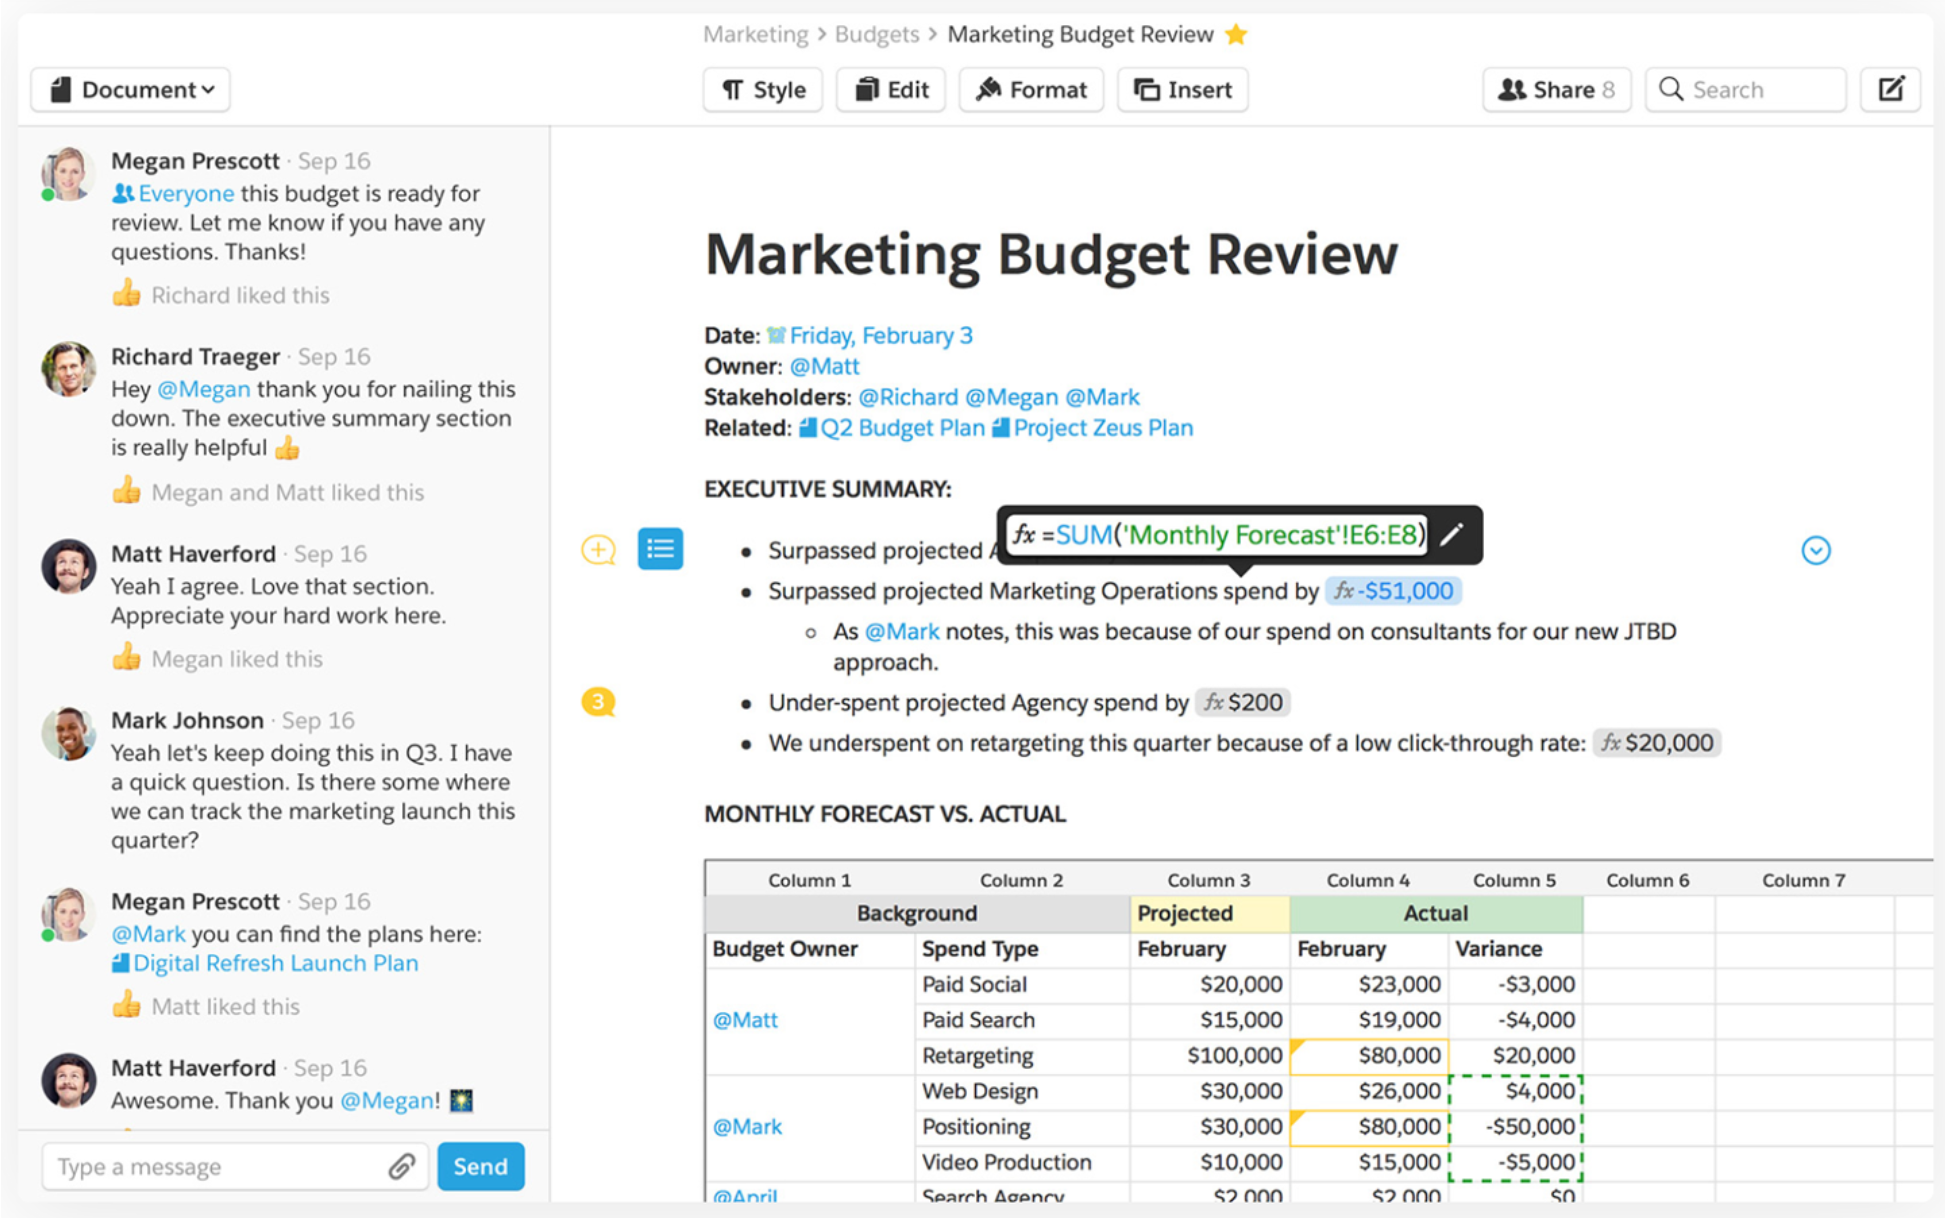1948x1218 pixels.
Task: Select the Retargeting $80,000 actual cell
Action: [1369, 1056]
